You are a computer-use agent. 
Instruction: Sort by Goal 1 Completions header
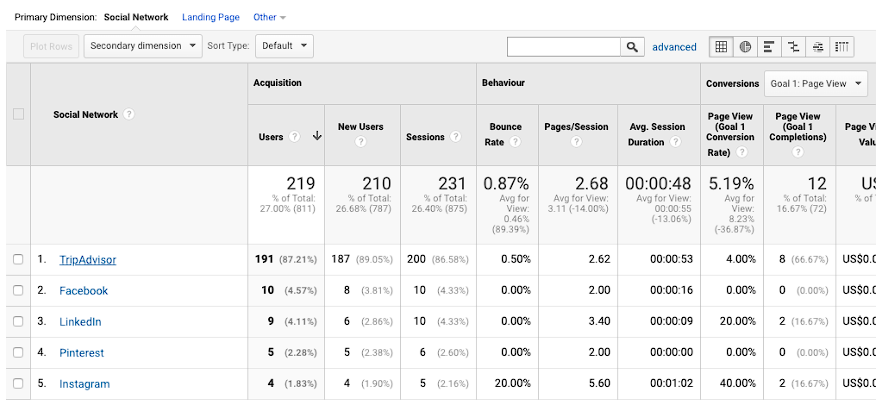(x=798, y=127)
